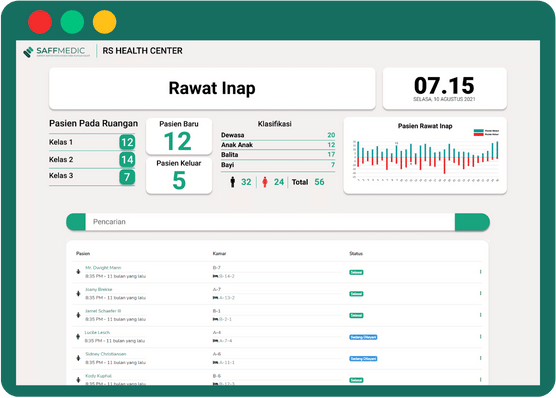This screenshot has width=556, height=398.
Task: Click the bed icon next to B-2-1
Action: [x=215, y=319]
